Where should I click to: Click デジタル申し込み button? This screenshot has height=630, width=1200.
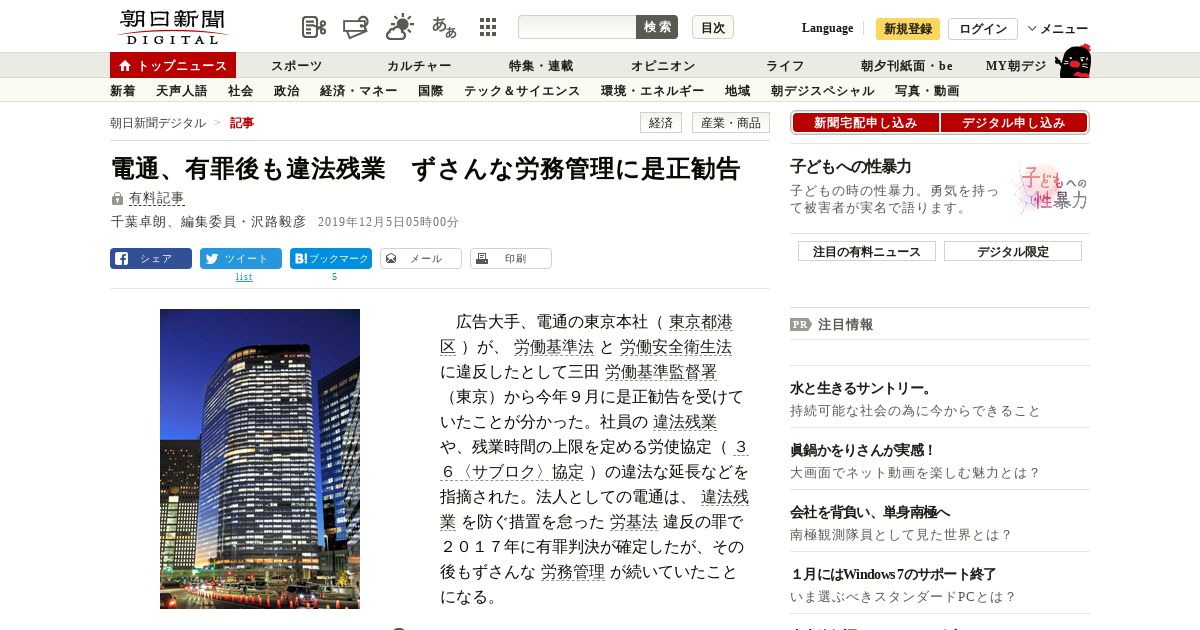click(x=1014, y=123)
